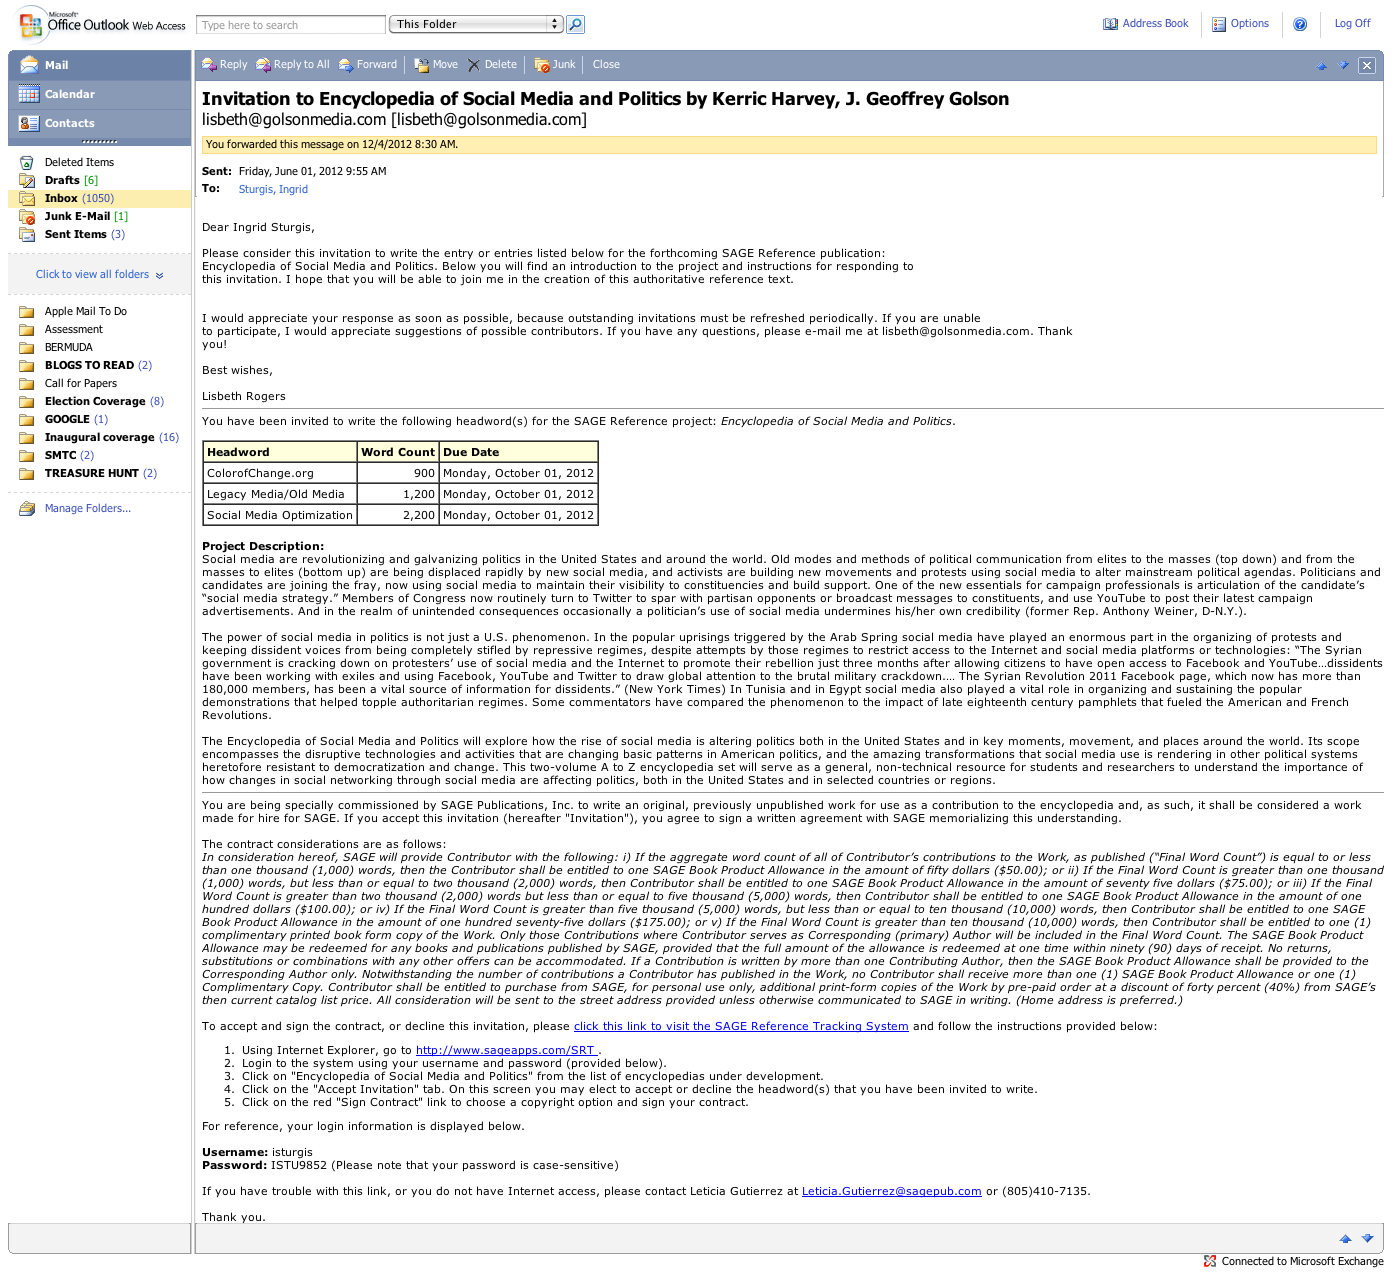Reply to this email message
Image resolution: width=1392 pixels, height=1275 pixels.
coord(225,65)
